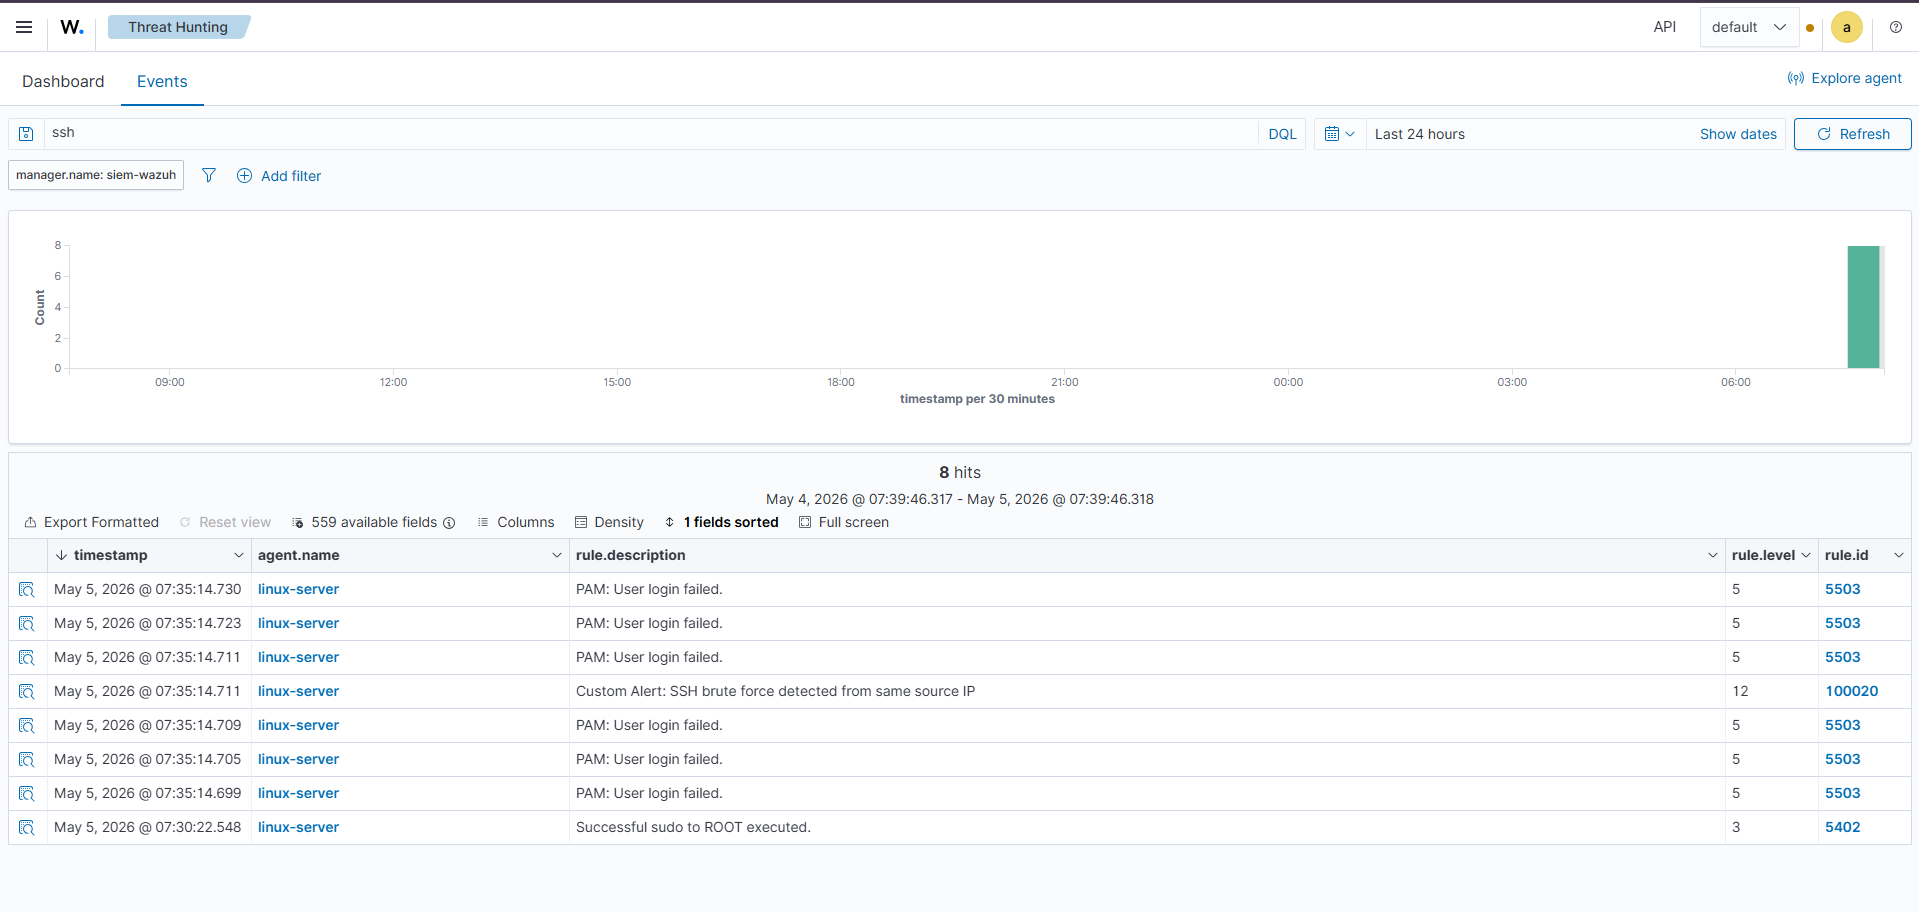Open rule.level column header options
This screenshot has height=912, width=1919.
point(1806,555)
